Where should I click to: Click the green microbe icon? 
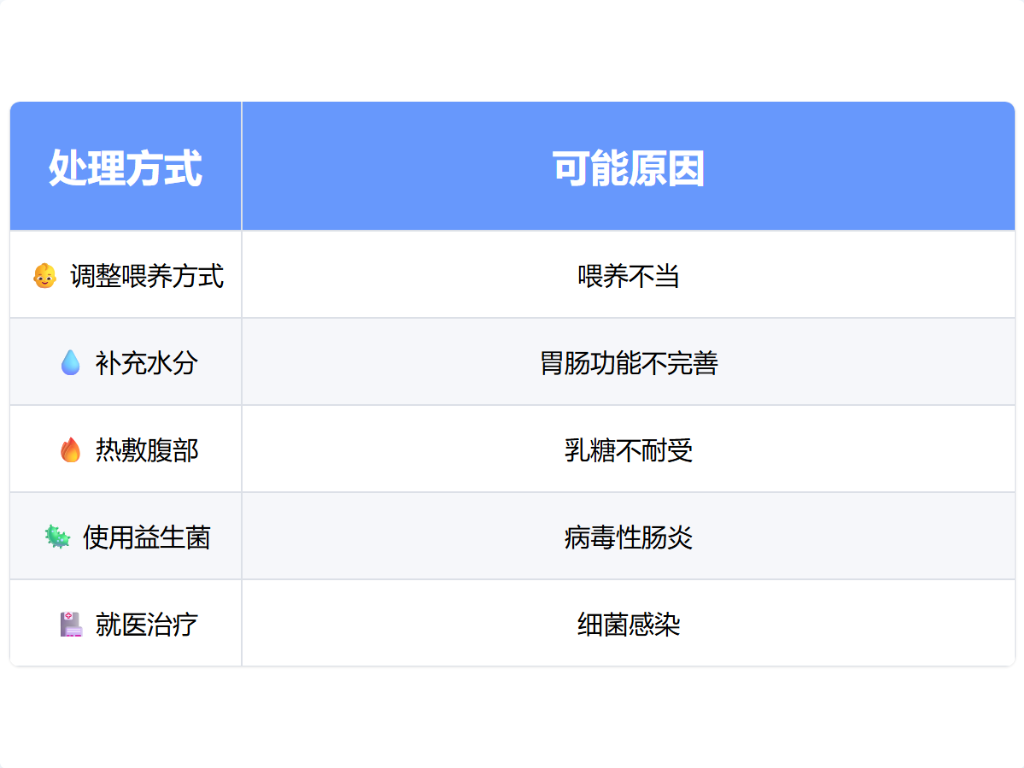click(57, 537)
